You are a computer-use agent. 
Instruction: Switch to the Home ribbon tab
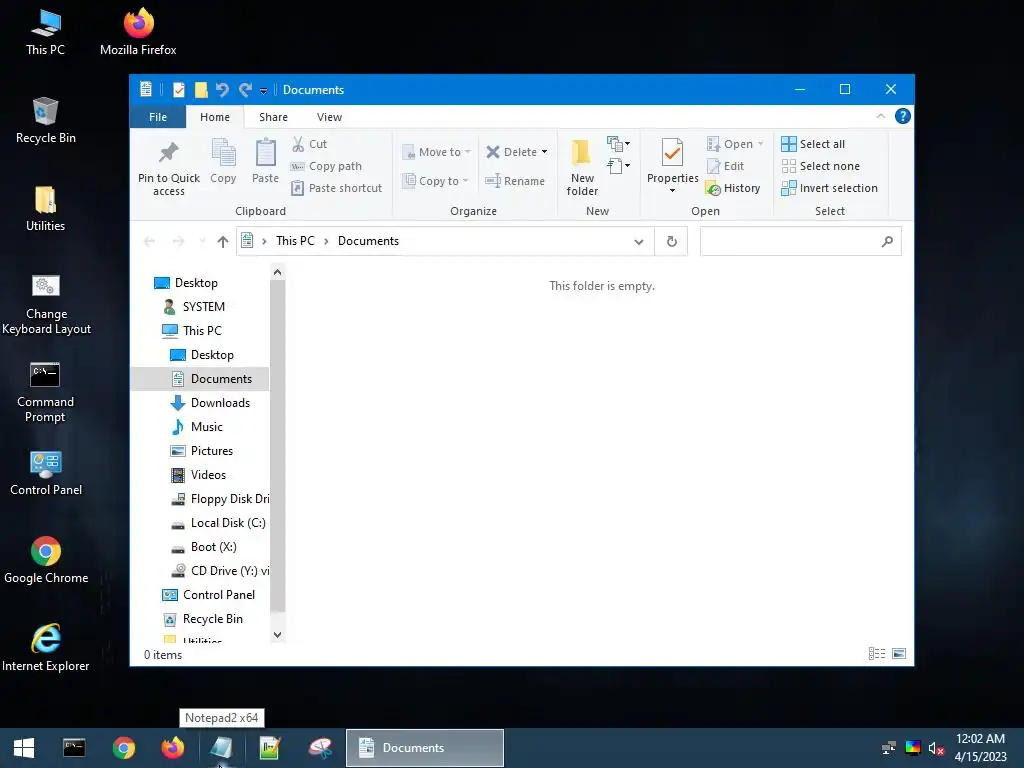pyautogui.click(x=215, y=117)
